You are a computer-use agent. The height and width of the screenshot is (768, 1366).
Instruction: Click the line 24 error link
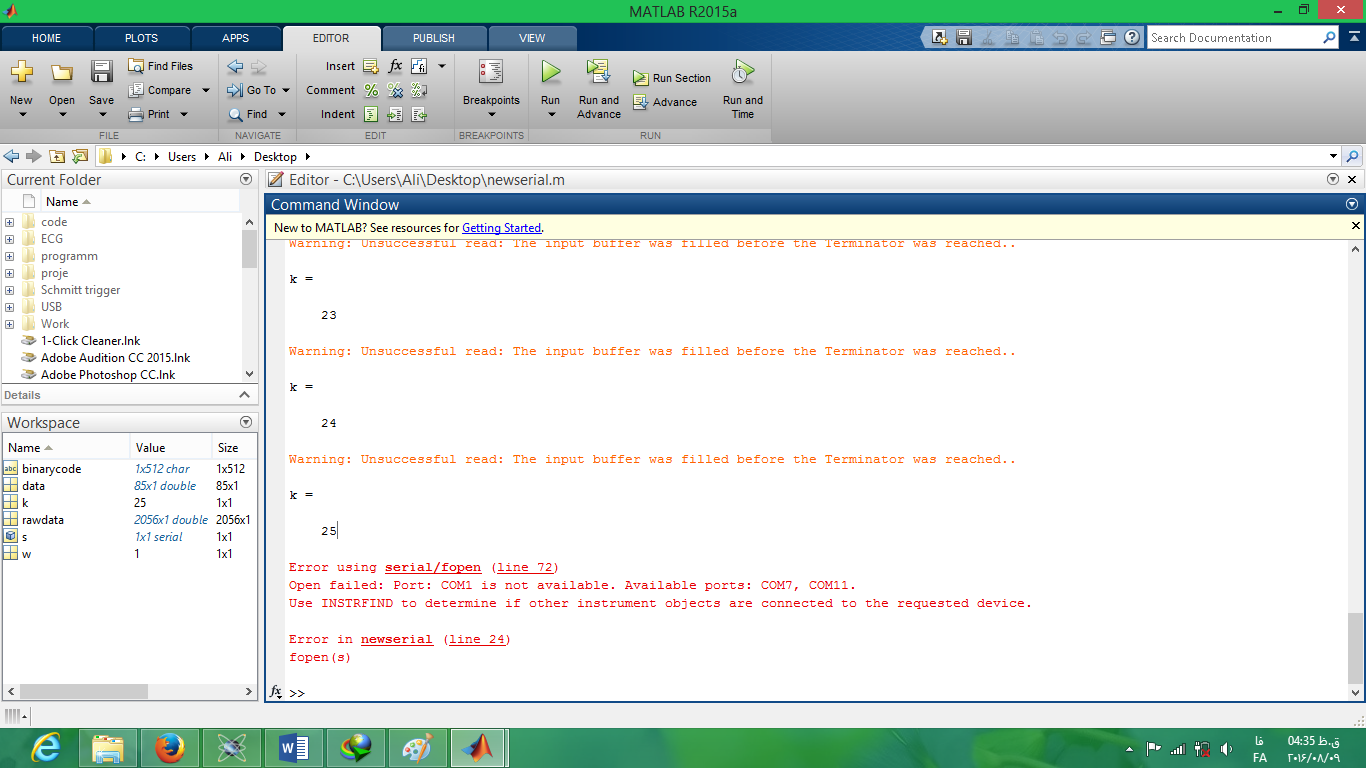477,640
